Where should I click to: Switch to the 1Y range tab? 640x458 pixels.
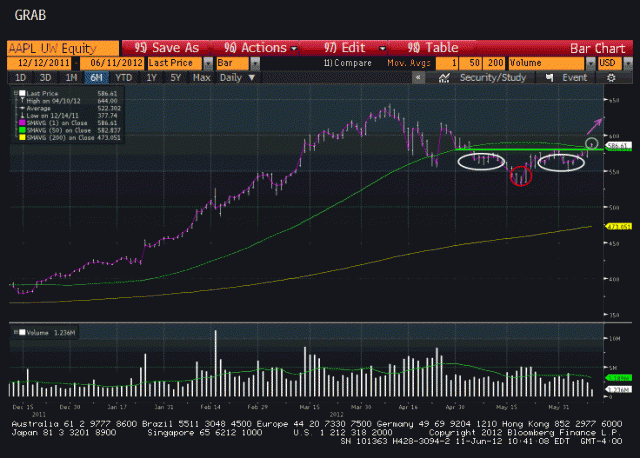tap(151, 78)
